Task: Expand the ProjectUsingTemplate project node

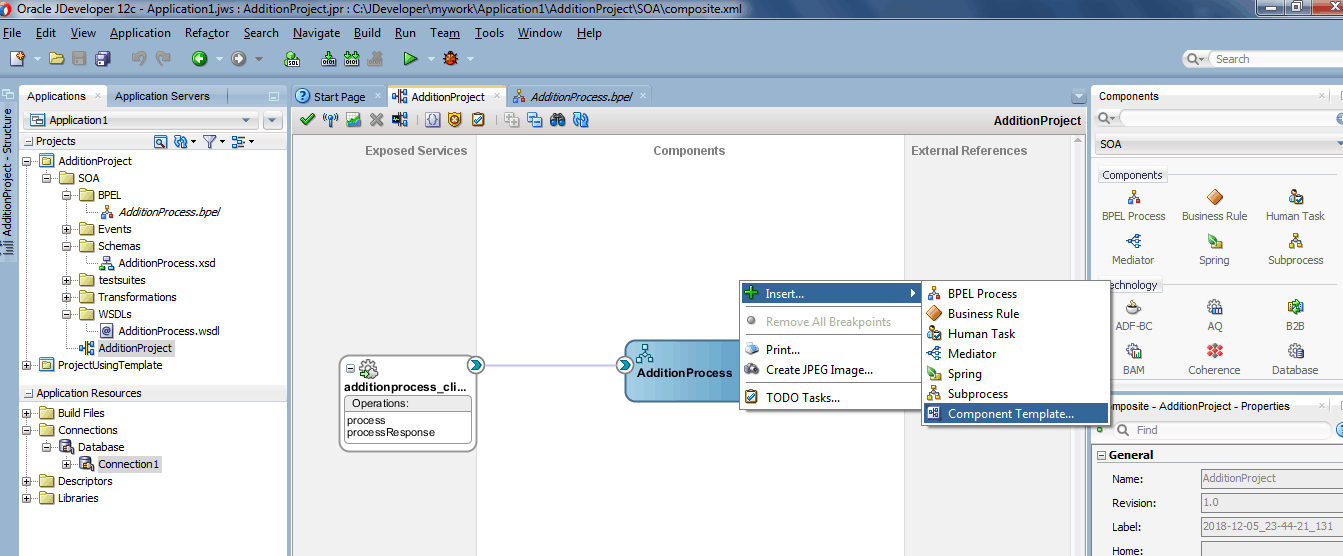Action: coord(27,365)
